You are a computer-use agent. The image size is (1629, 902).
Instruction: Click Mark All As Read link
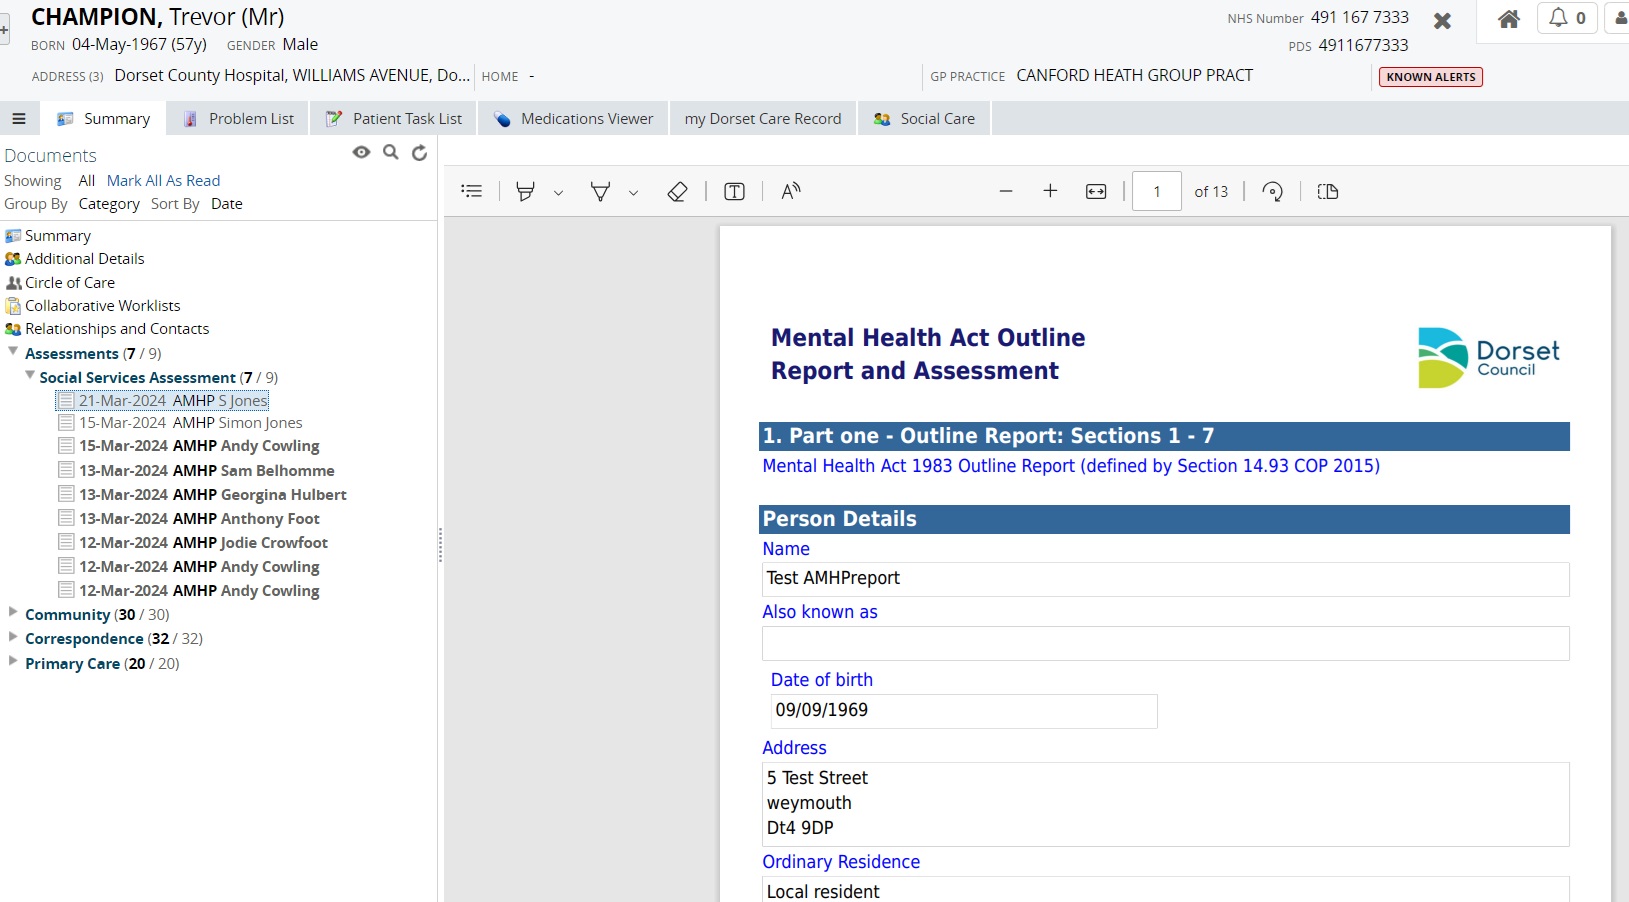[x=163, y=181]
